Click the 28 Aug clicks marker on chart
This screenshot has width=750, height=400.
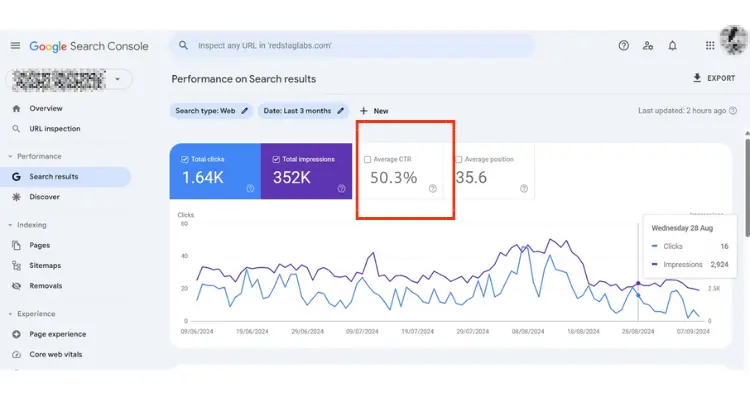click(638, 296)
